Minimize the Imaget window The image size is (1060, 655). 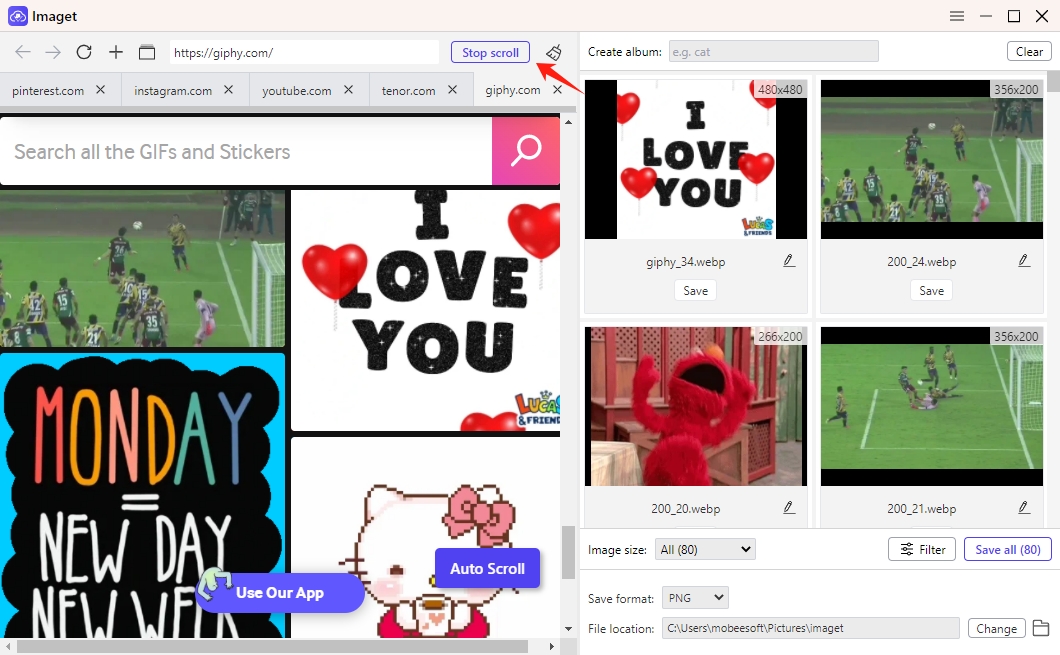986,16
